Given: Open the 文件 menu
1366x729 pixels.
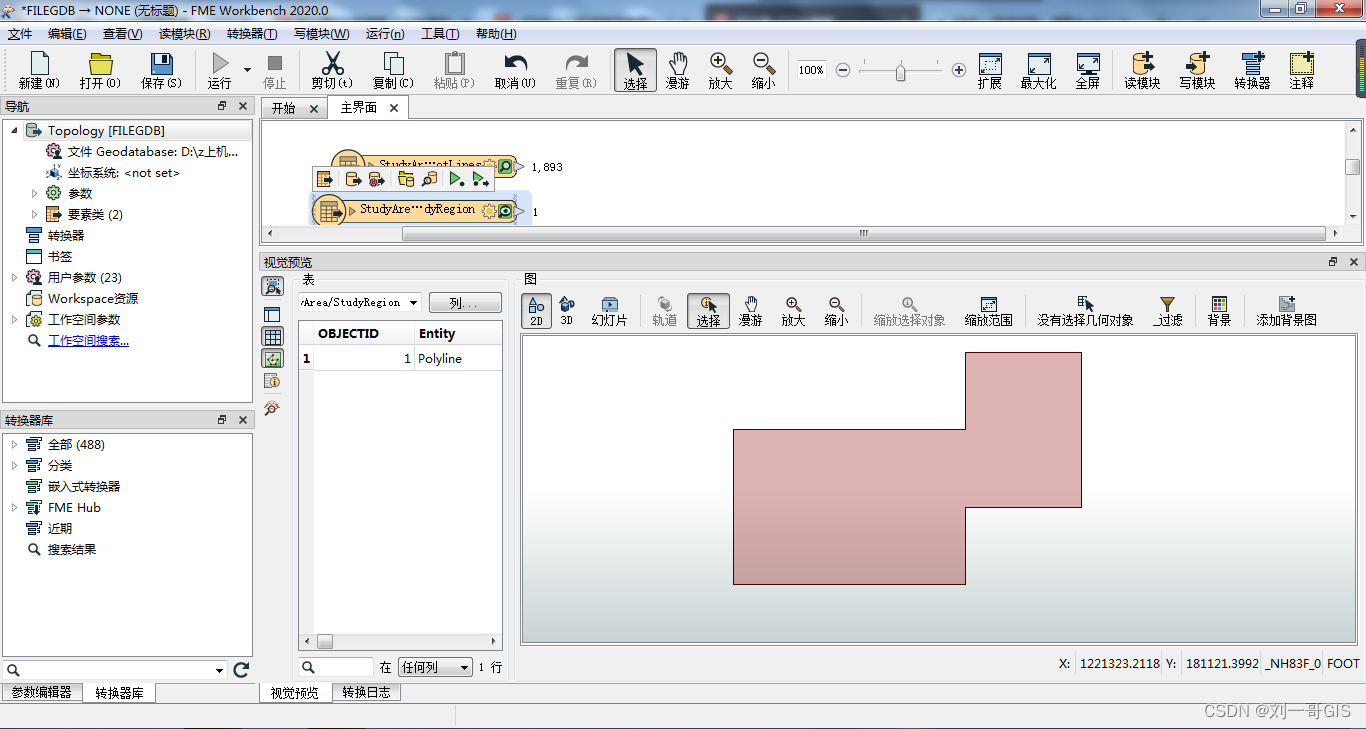Looking at the screenshot, I should click(x=20, y=34).
